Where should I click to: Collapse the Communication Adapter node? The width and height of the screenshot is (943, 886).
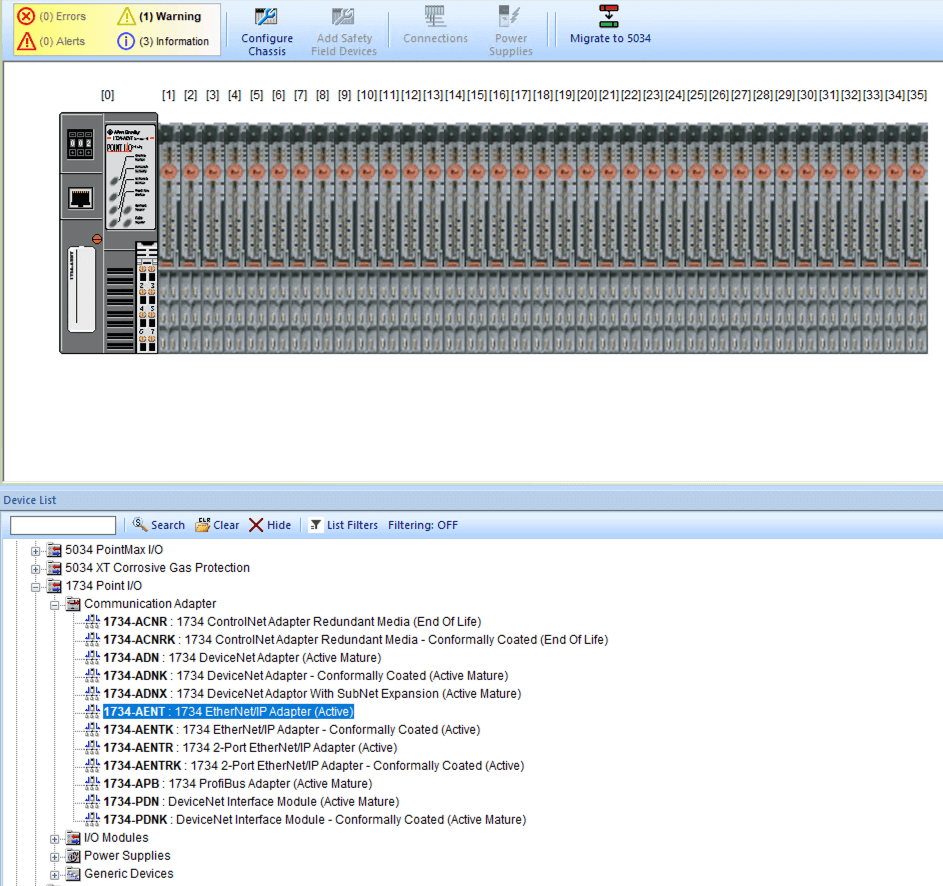tap(55, 605)
